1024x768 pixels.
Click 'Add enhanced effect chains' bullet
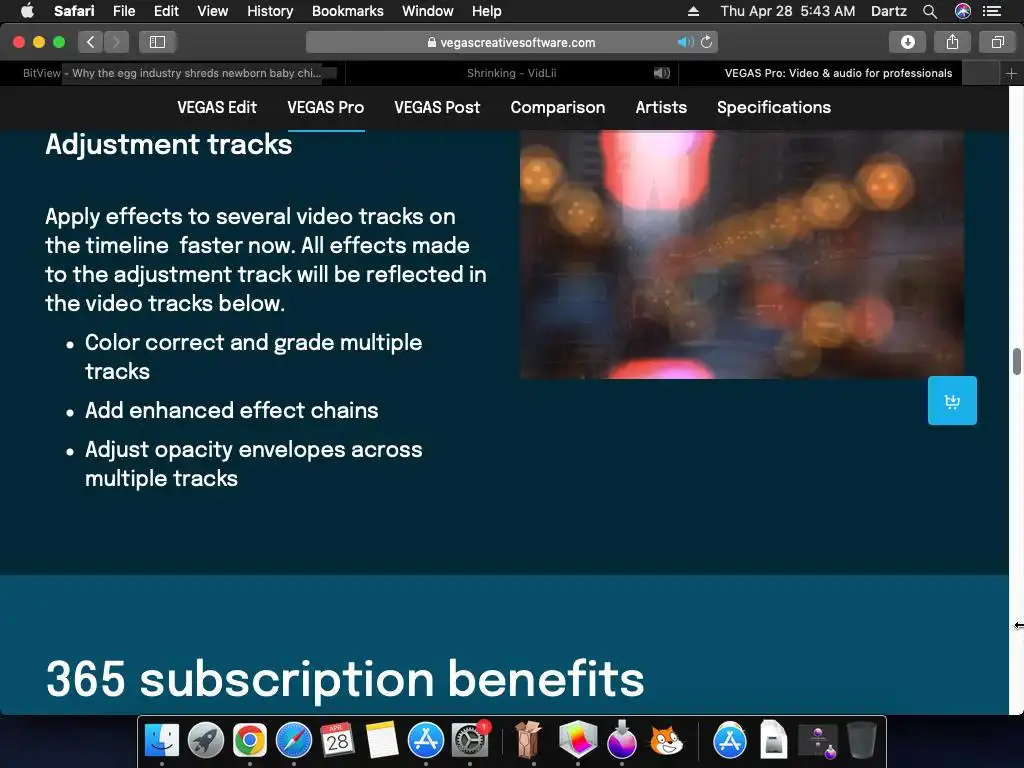232,410
